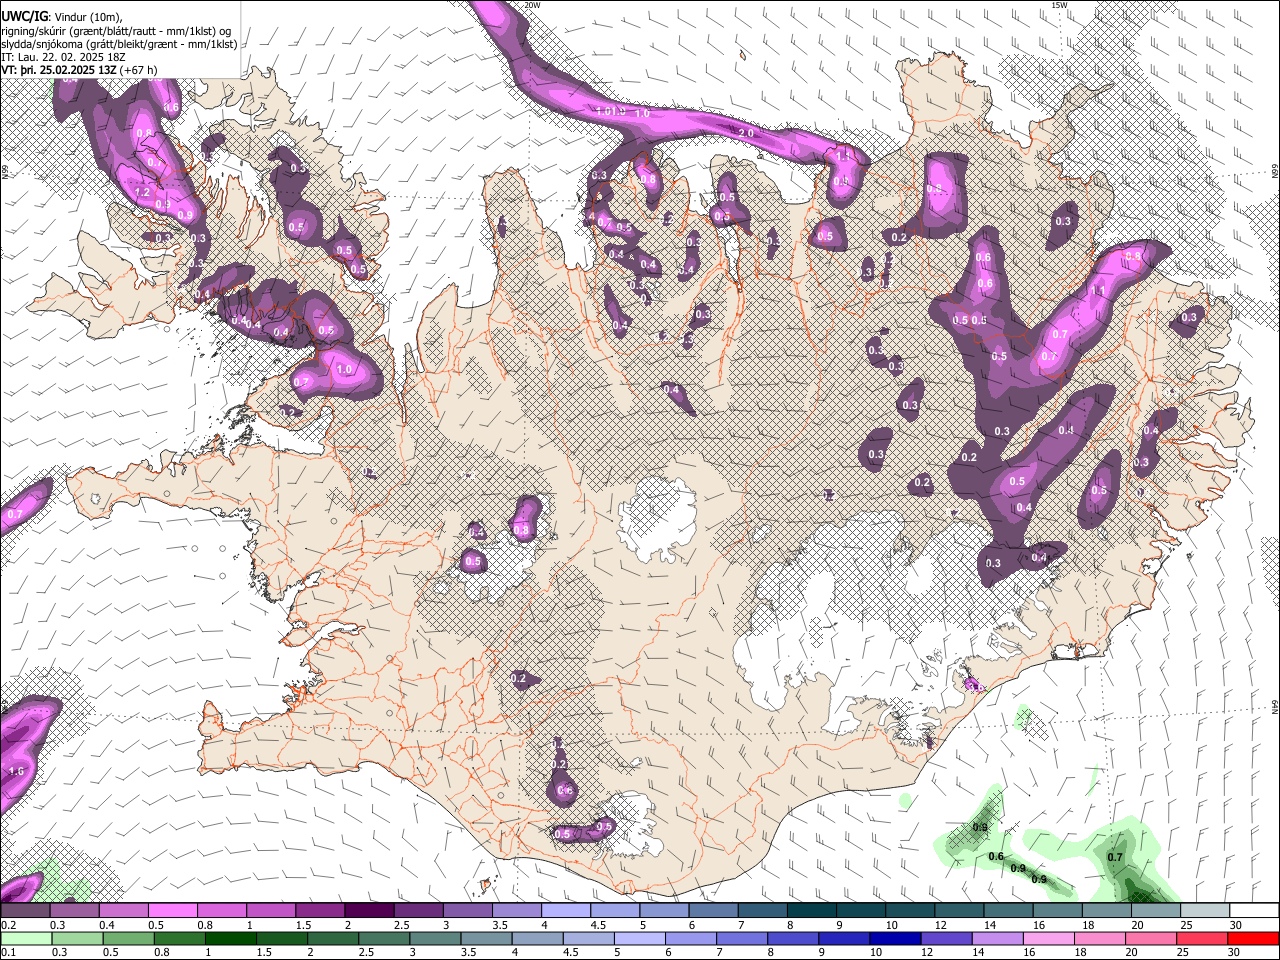
Task: Click the 1.2 snowfall value over the Westfjords
Action: [142, 192]
